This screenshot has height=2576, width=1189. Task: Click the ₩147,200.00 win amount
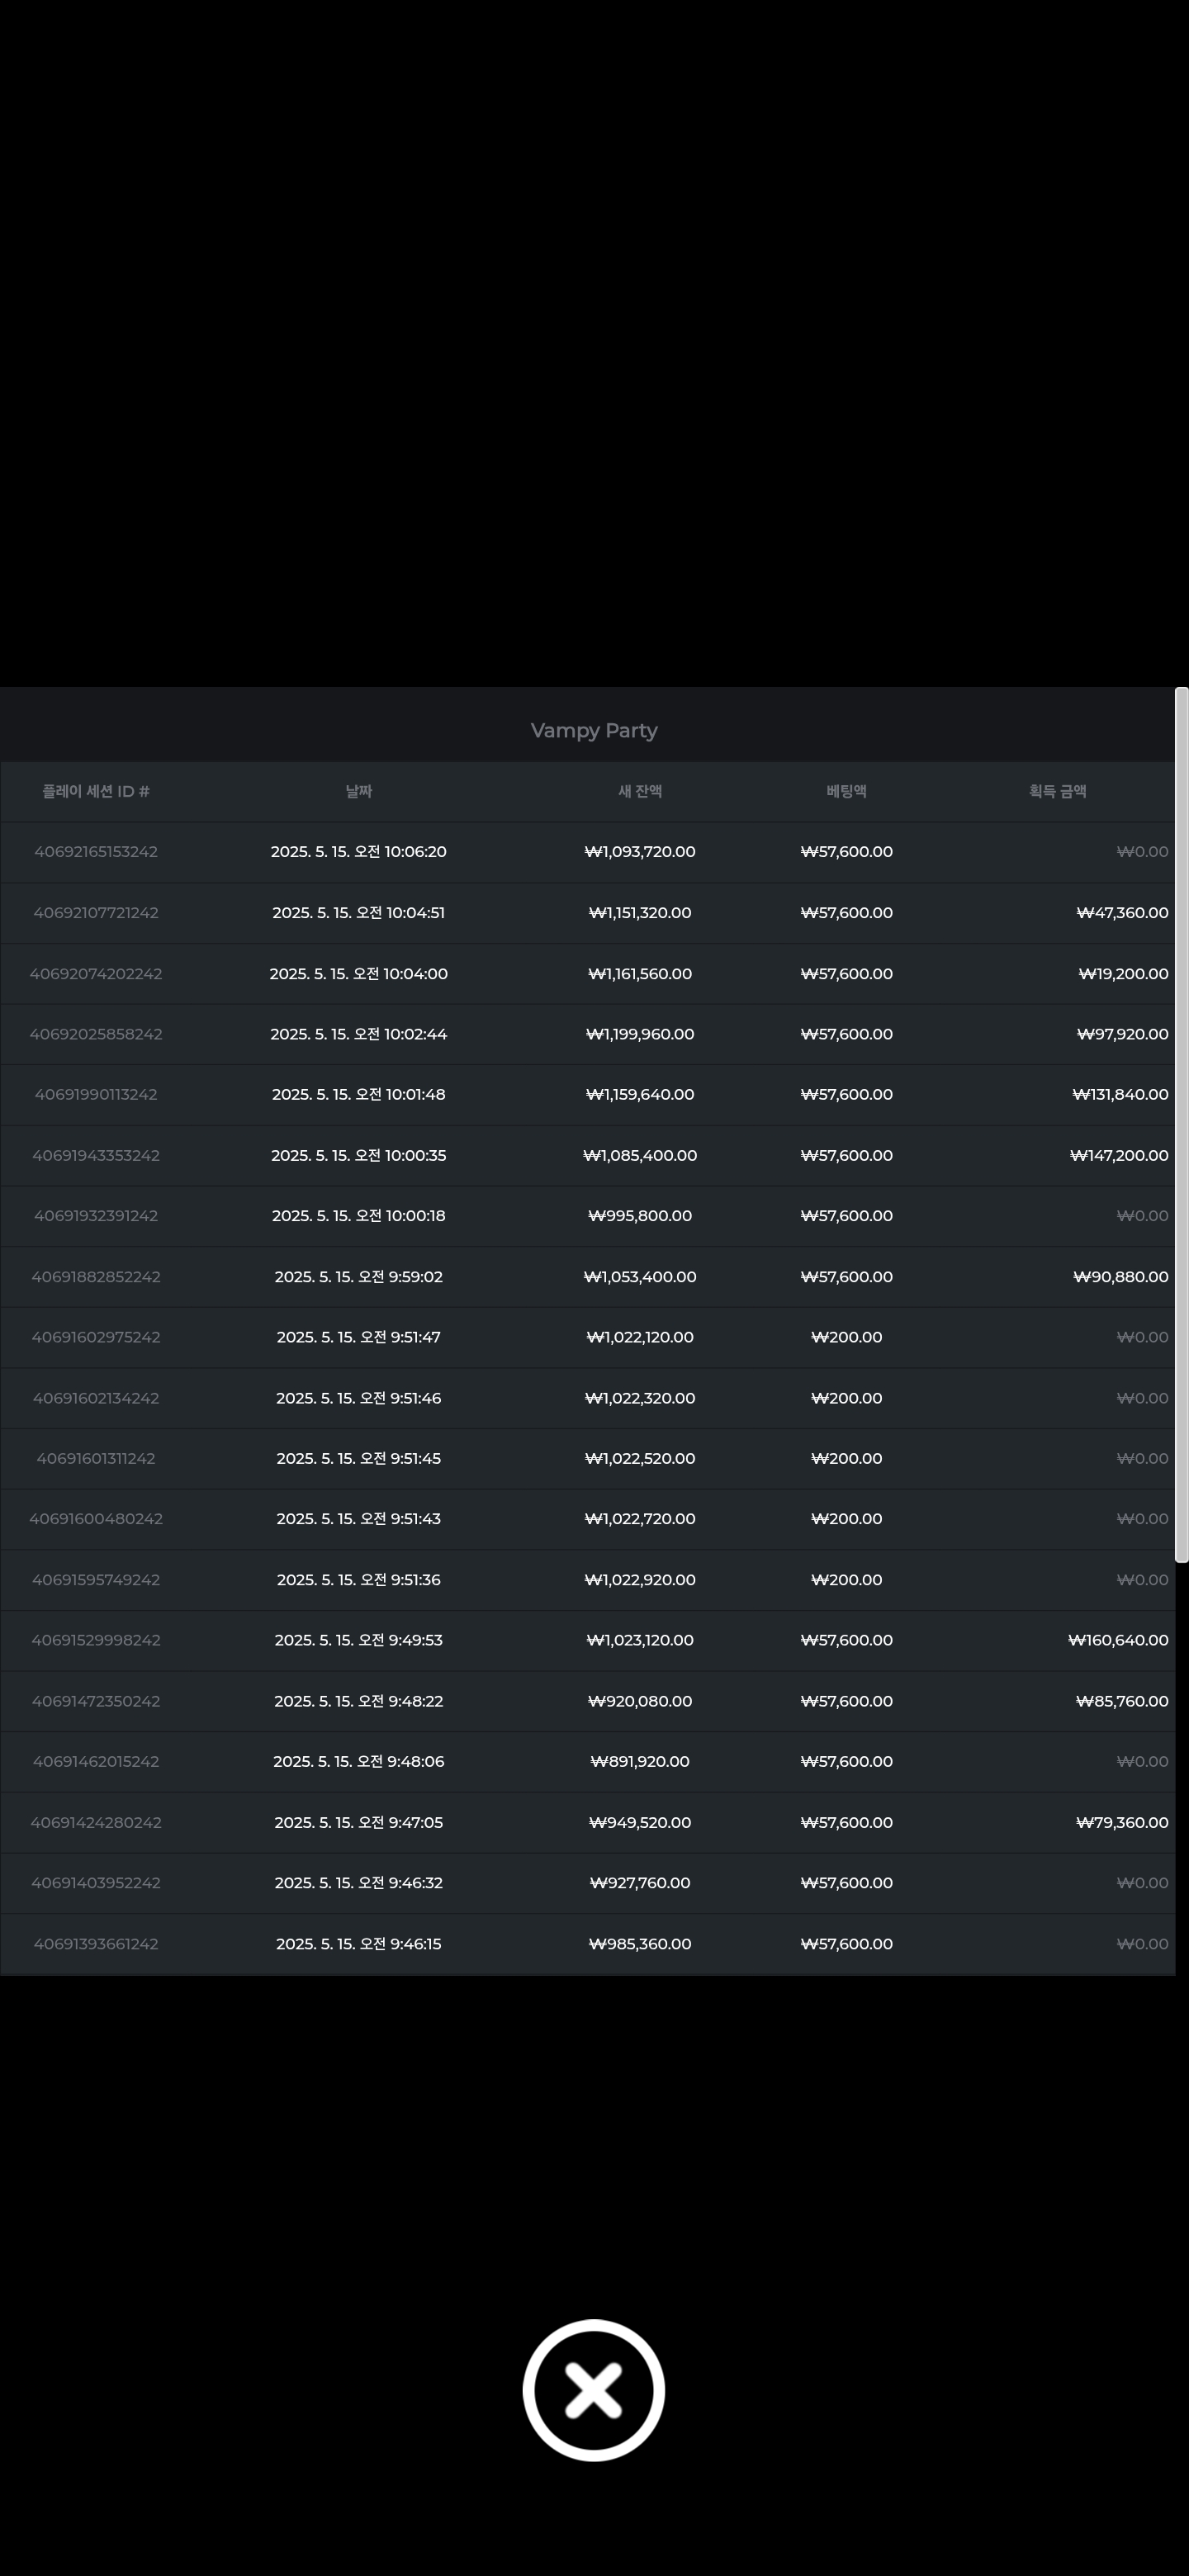click(x=1119, y=1155)
